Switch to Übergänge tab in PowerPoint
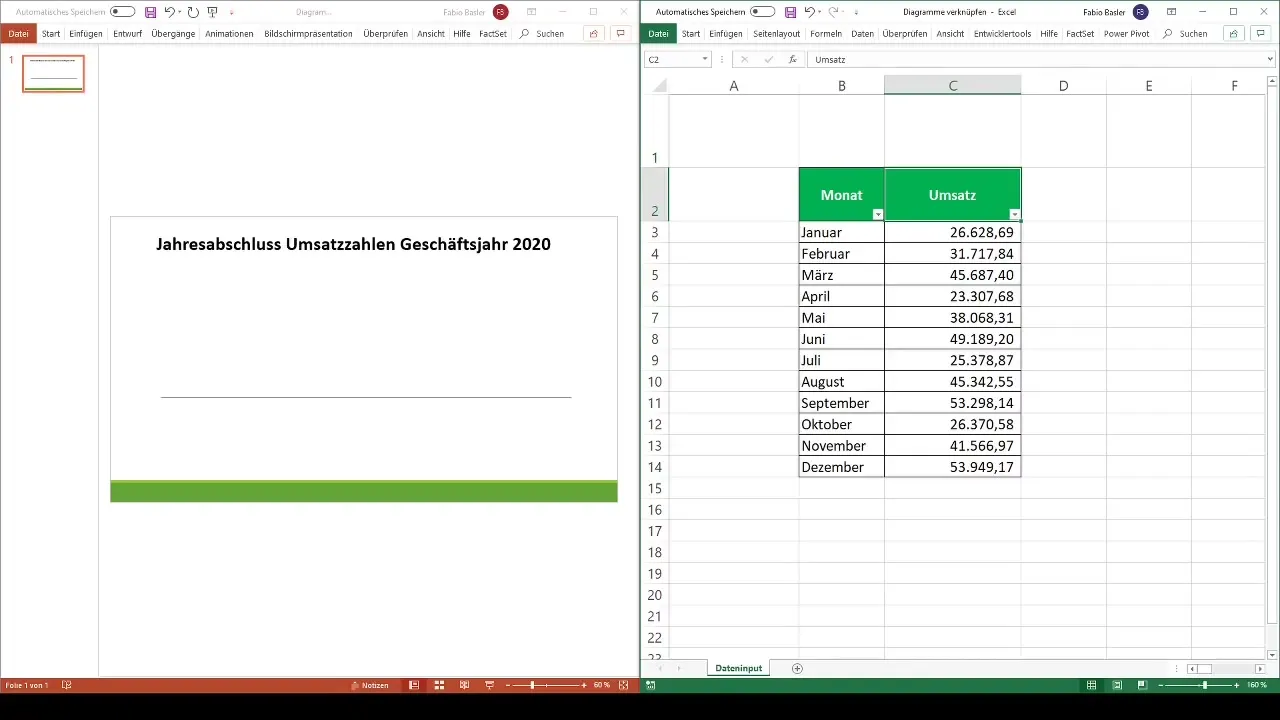Viewport: 1280px width, 720px height. [172, 33]
